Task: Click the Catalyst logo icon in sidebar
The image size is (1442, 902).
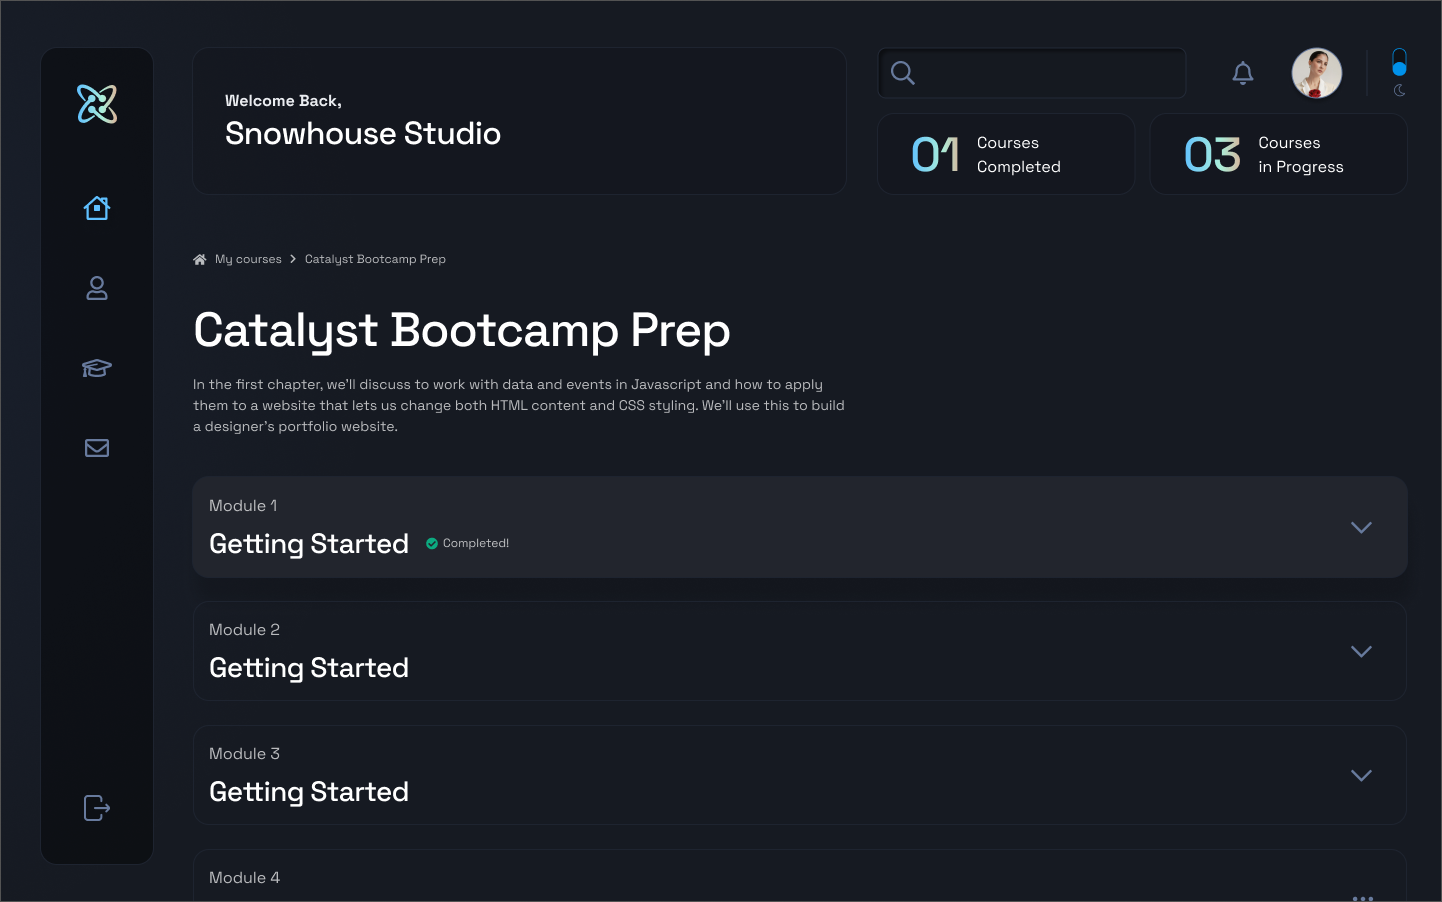Action: [97, 104]
